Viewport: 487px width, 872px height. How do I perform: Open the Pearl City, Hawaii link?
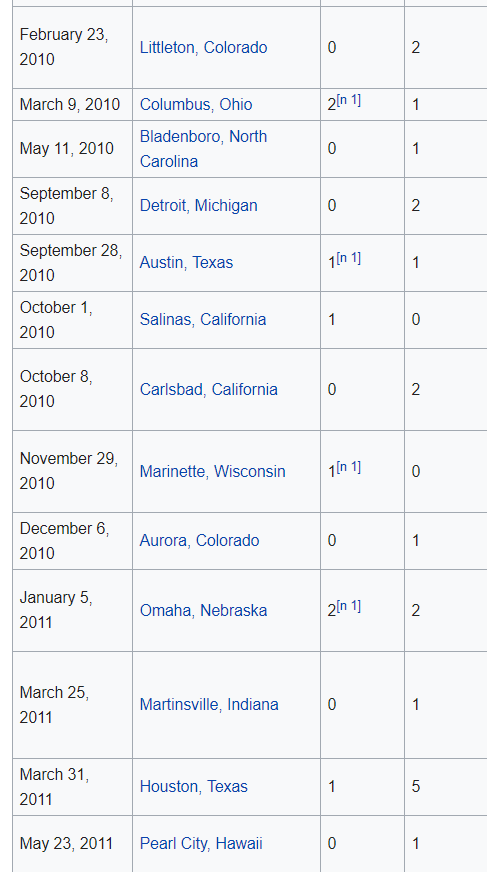(201, 844)
